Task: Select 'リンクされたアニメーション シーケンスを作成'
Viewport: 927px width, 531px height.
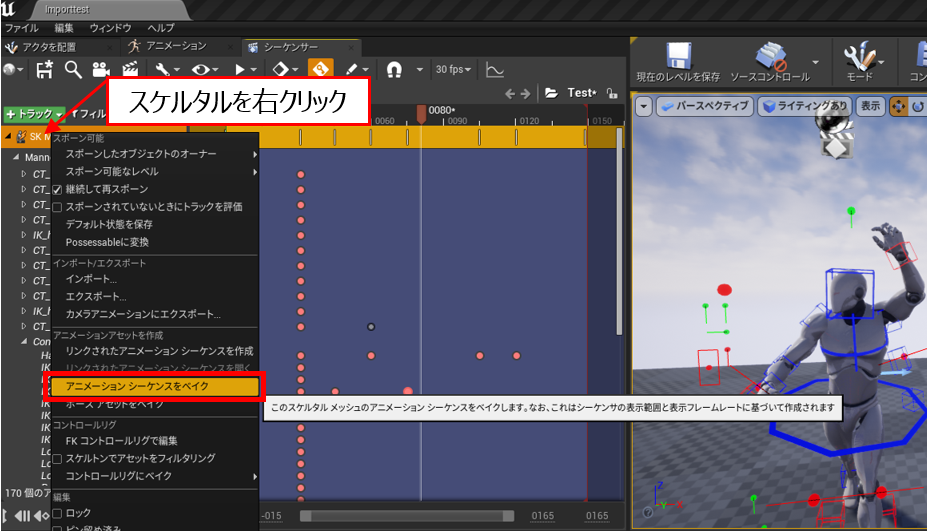Action: coord(155,351)
